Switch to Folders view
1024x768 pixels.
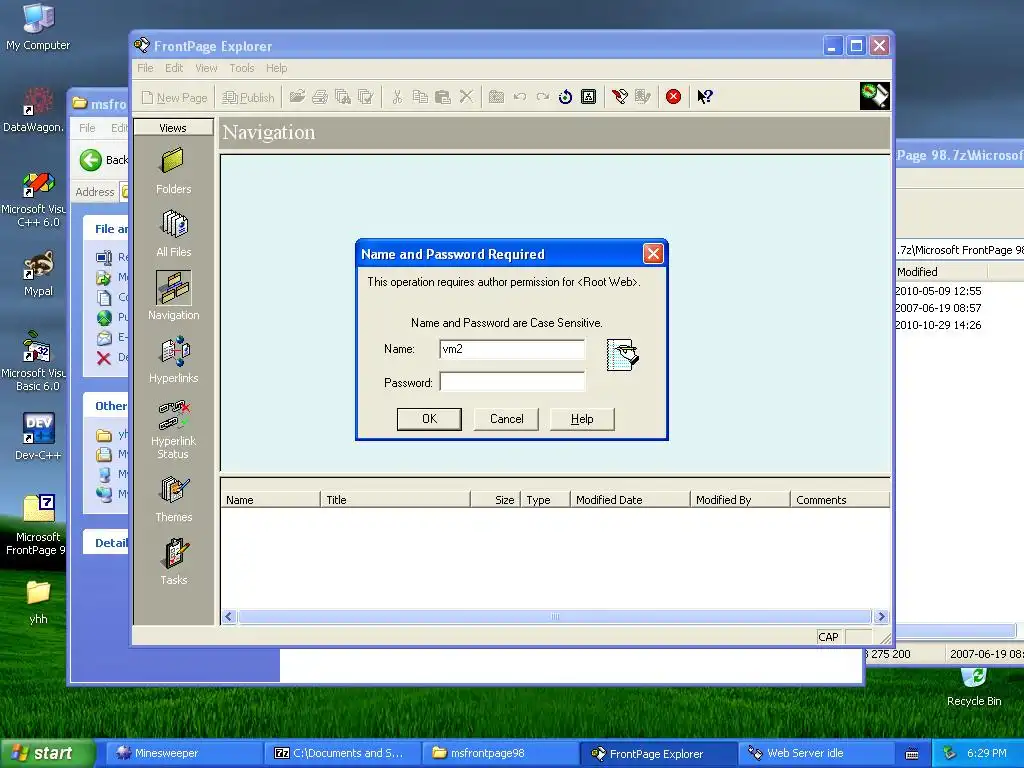(x=173, y=171)
